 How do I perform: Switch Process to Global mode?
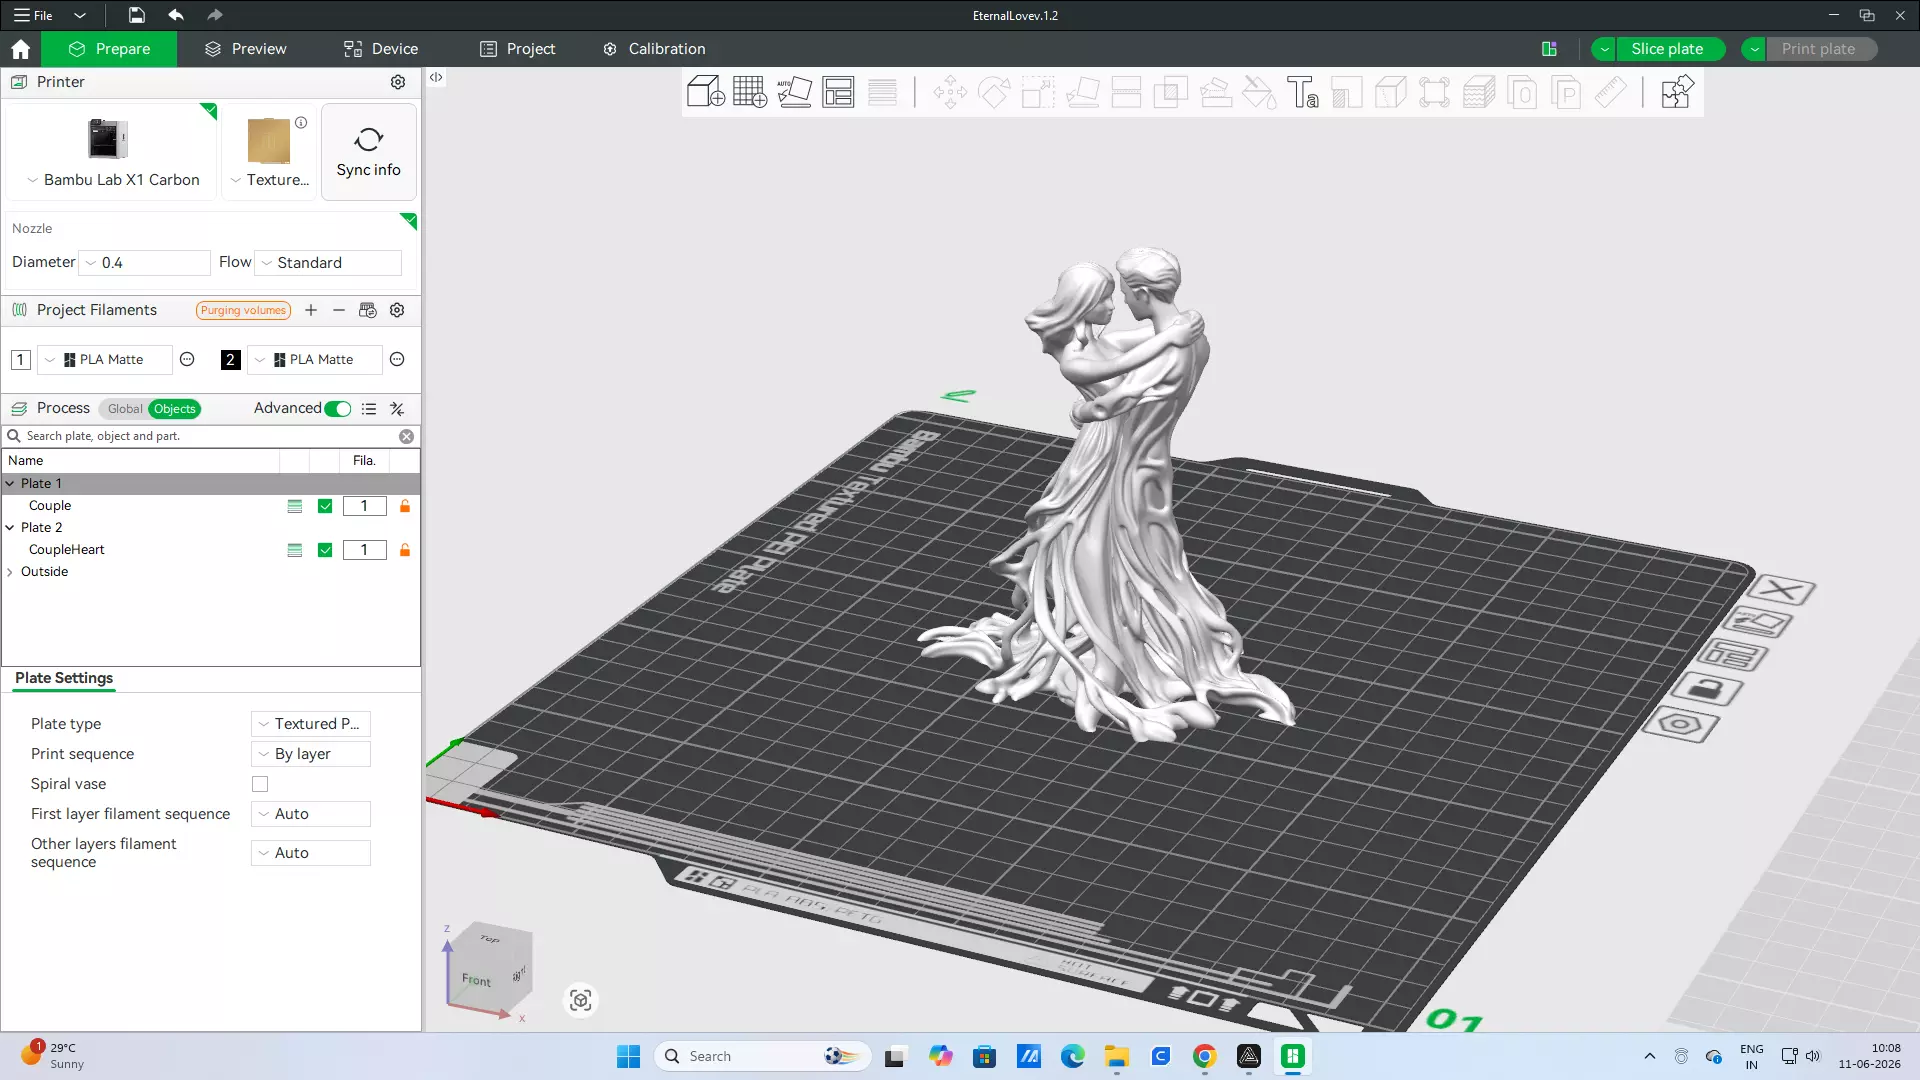[125, 409]
